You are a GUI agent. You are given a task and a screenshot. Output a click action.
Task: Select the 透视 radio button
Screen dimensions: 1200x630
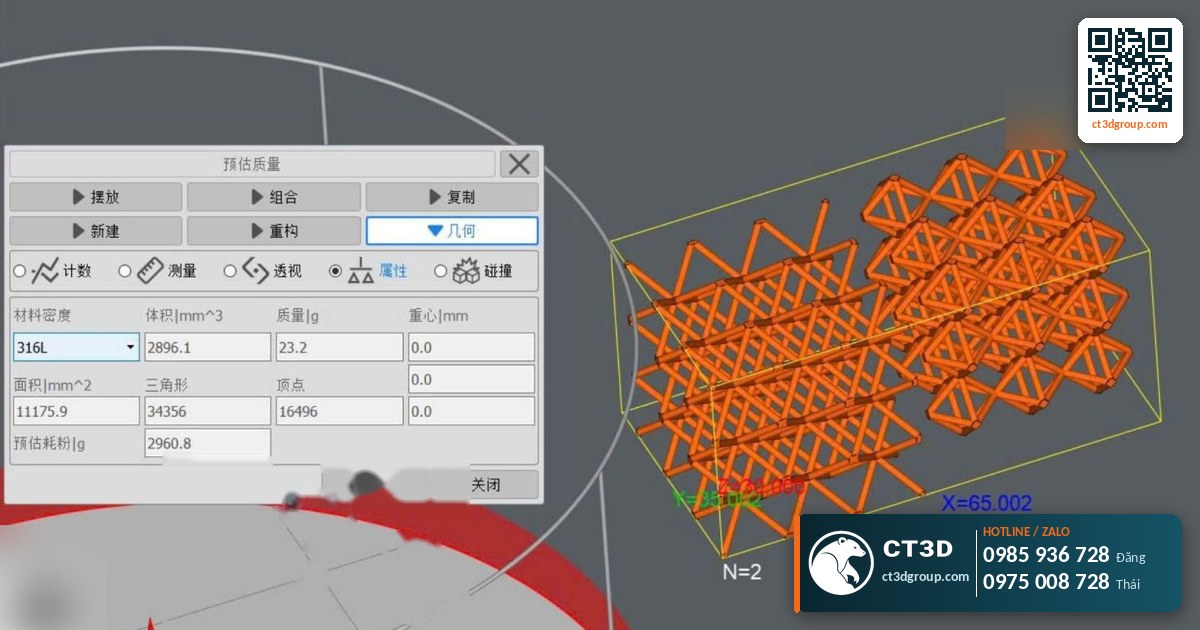[x=230, y=271]
